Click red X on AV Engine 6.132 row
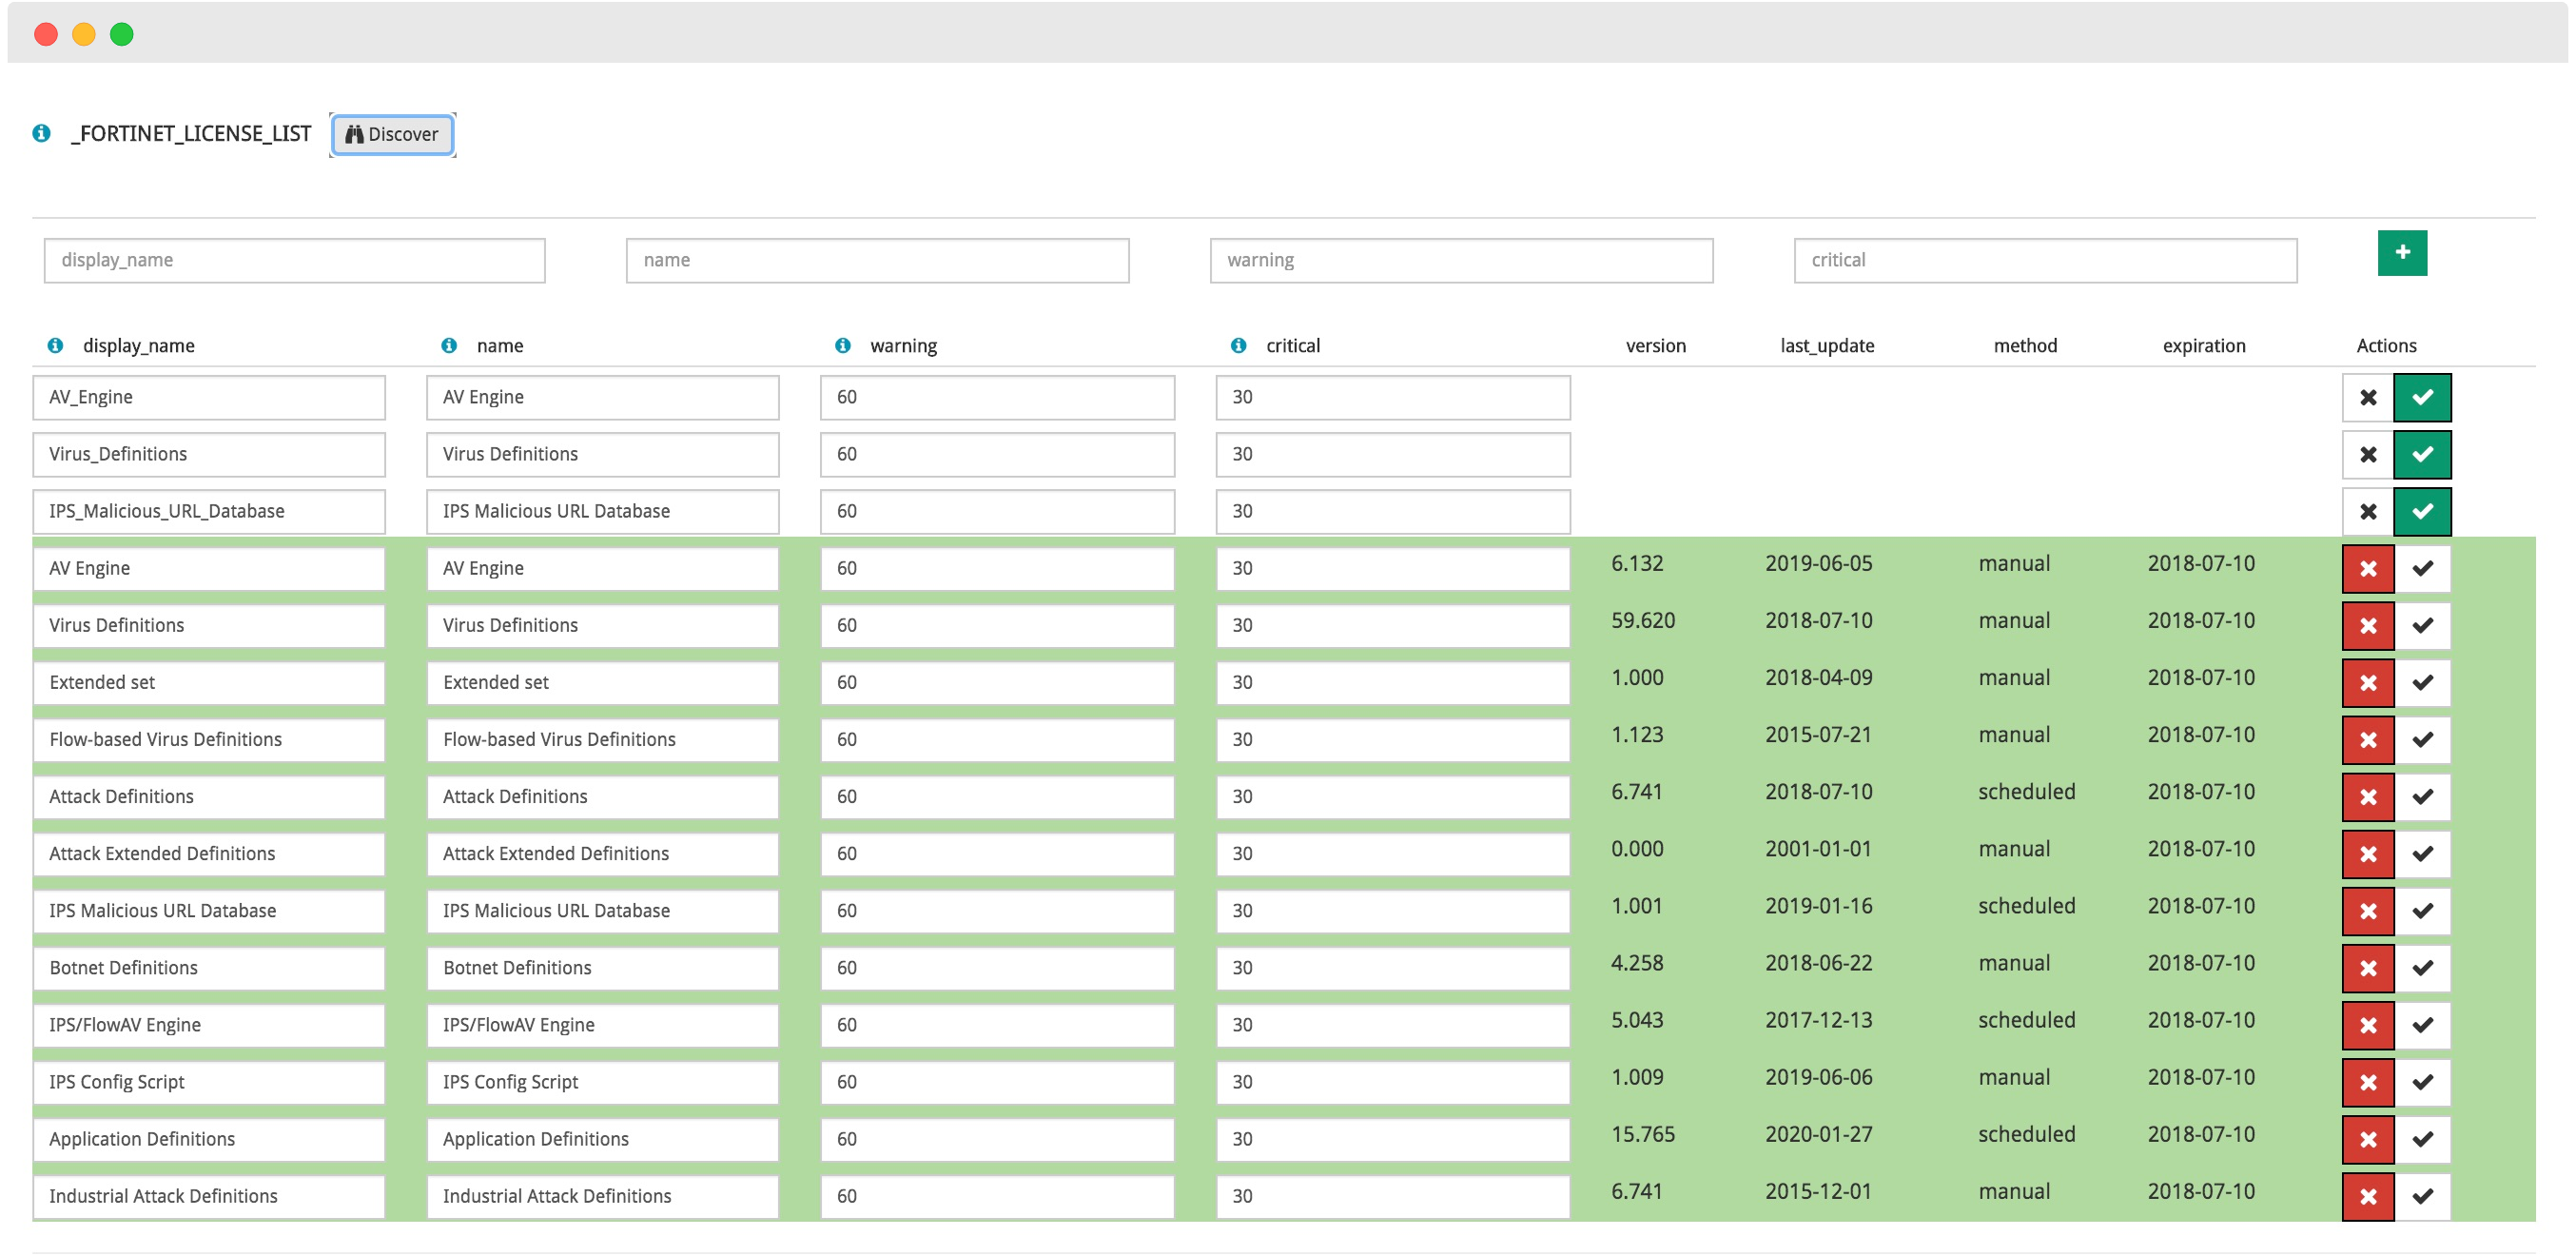This screenshot has height=1256, width=2576. (2368, 568)
